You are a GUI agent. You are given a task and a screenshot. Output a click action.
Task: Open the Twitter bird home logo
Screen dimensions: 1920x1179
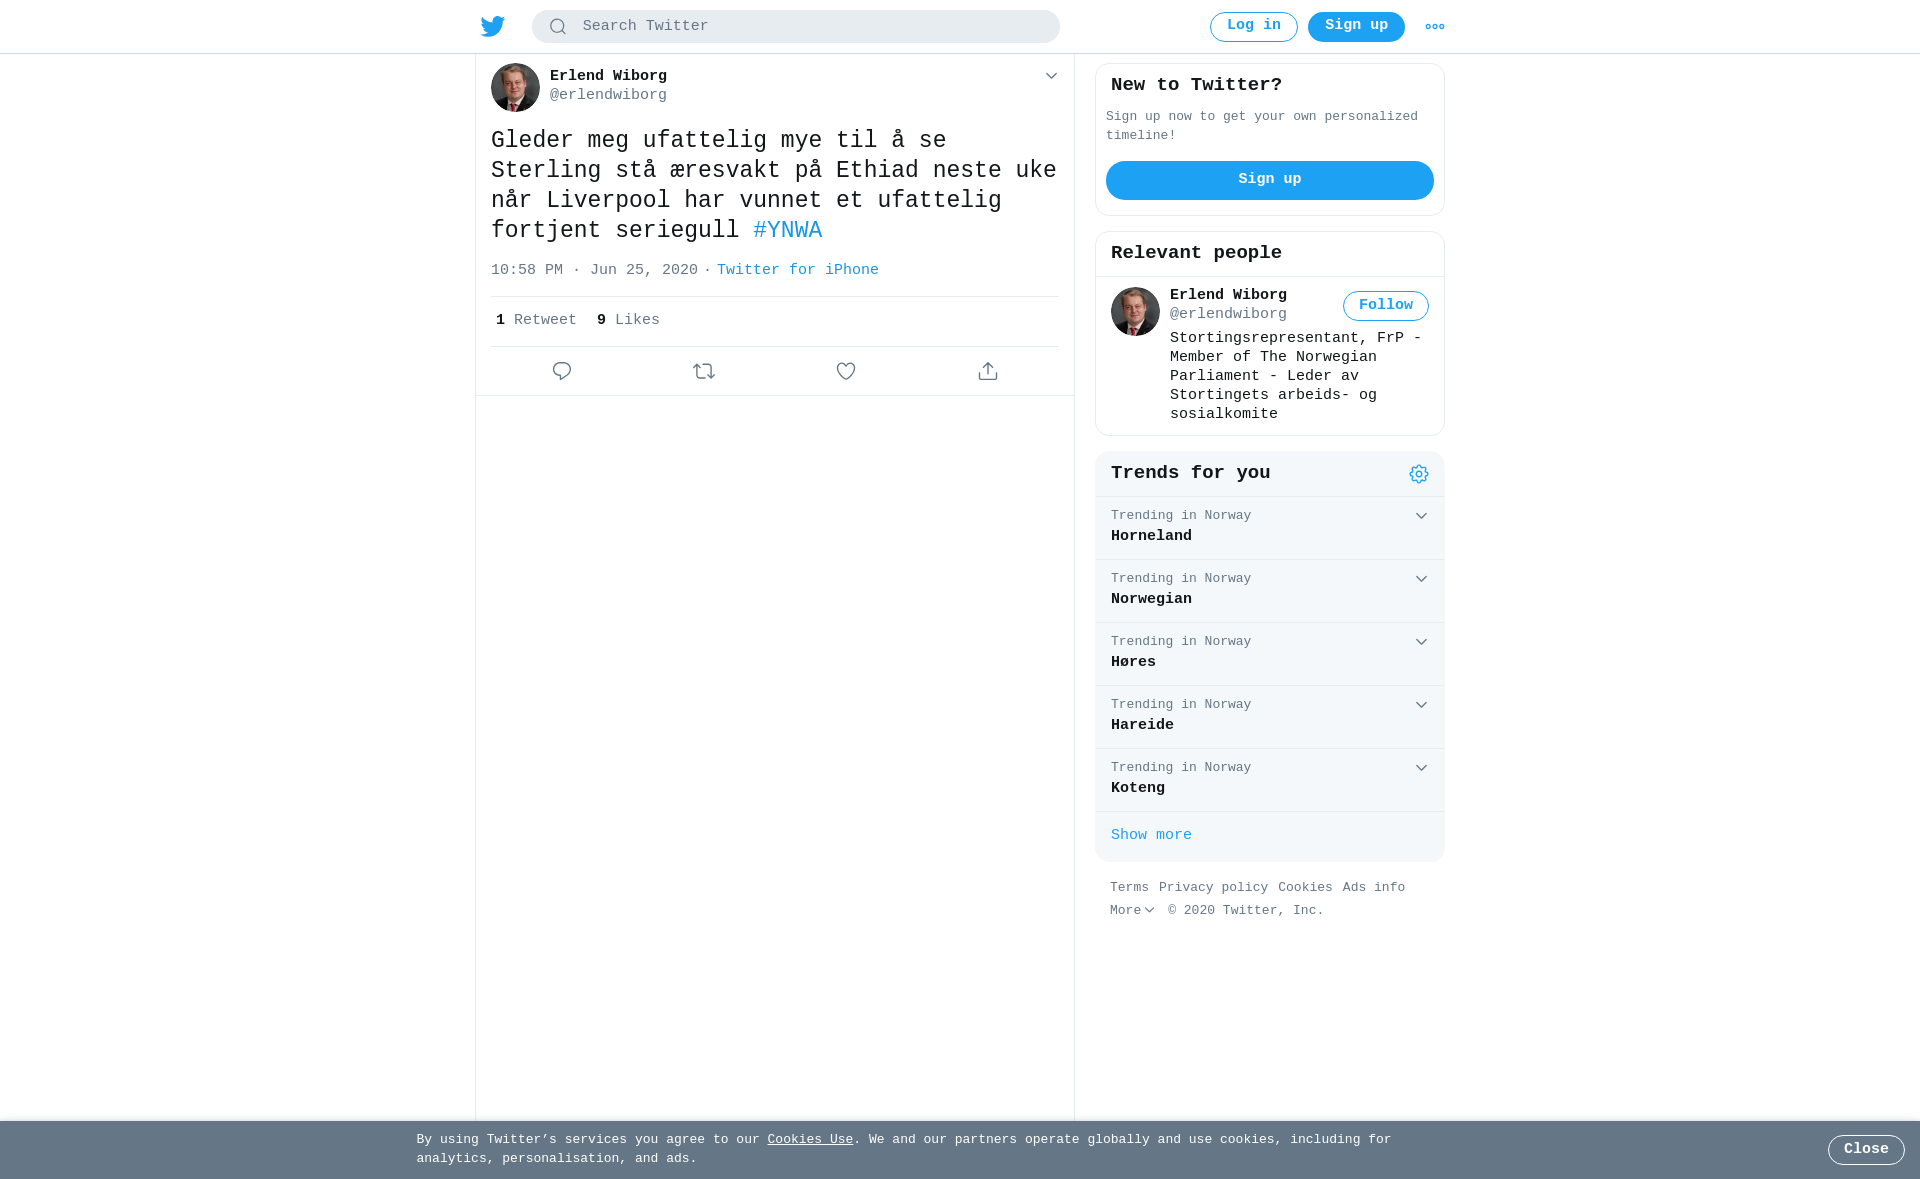(x=493, y=26)
